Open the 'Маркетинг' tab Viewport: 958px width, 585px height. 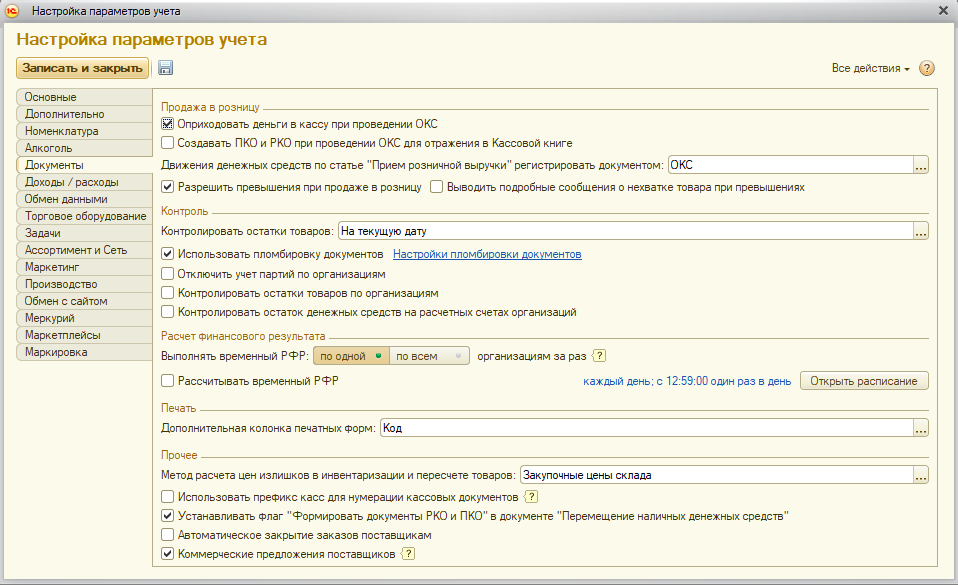[84, 267]
